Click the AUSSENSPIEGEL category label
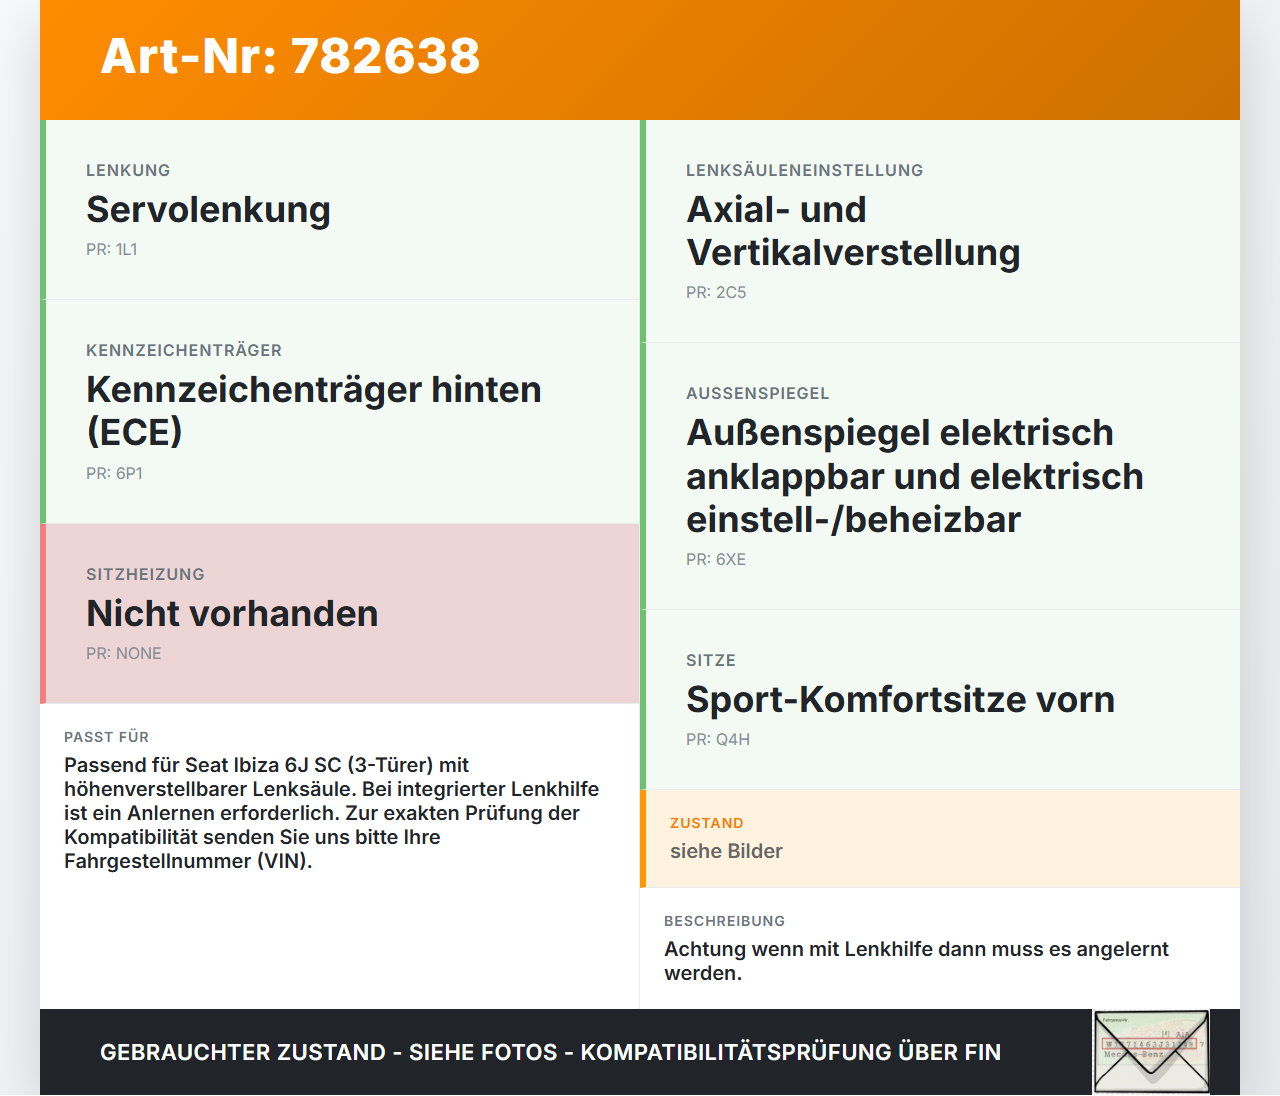 tap(758, 394)
